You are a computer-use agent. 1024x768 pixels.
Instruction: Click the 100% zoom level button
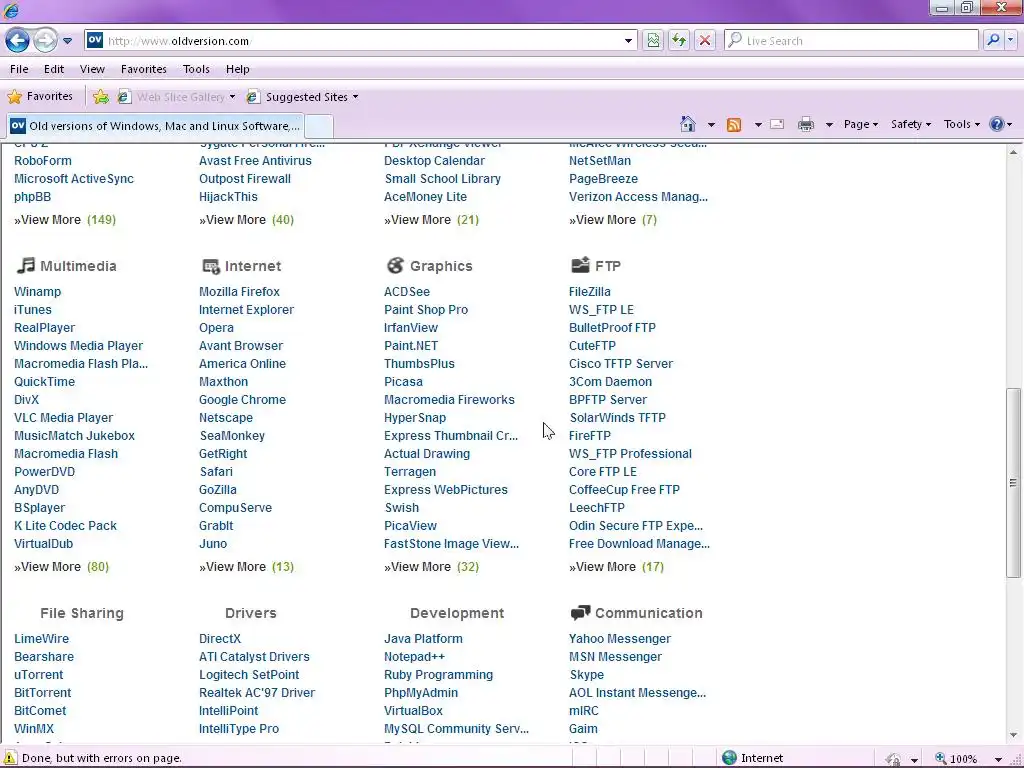958,758
